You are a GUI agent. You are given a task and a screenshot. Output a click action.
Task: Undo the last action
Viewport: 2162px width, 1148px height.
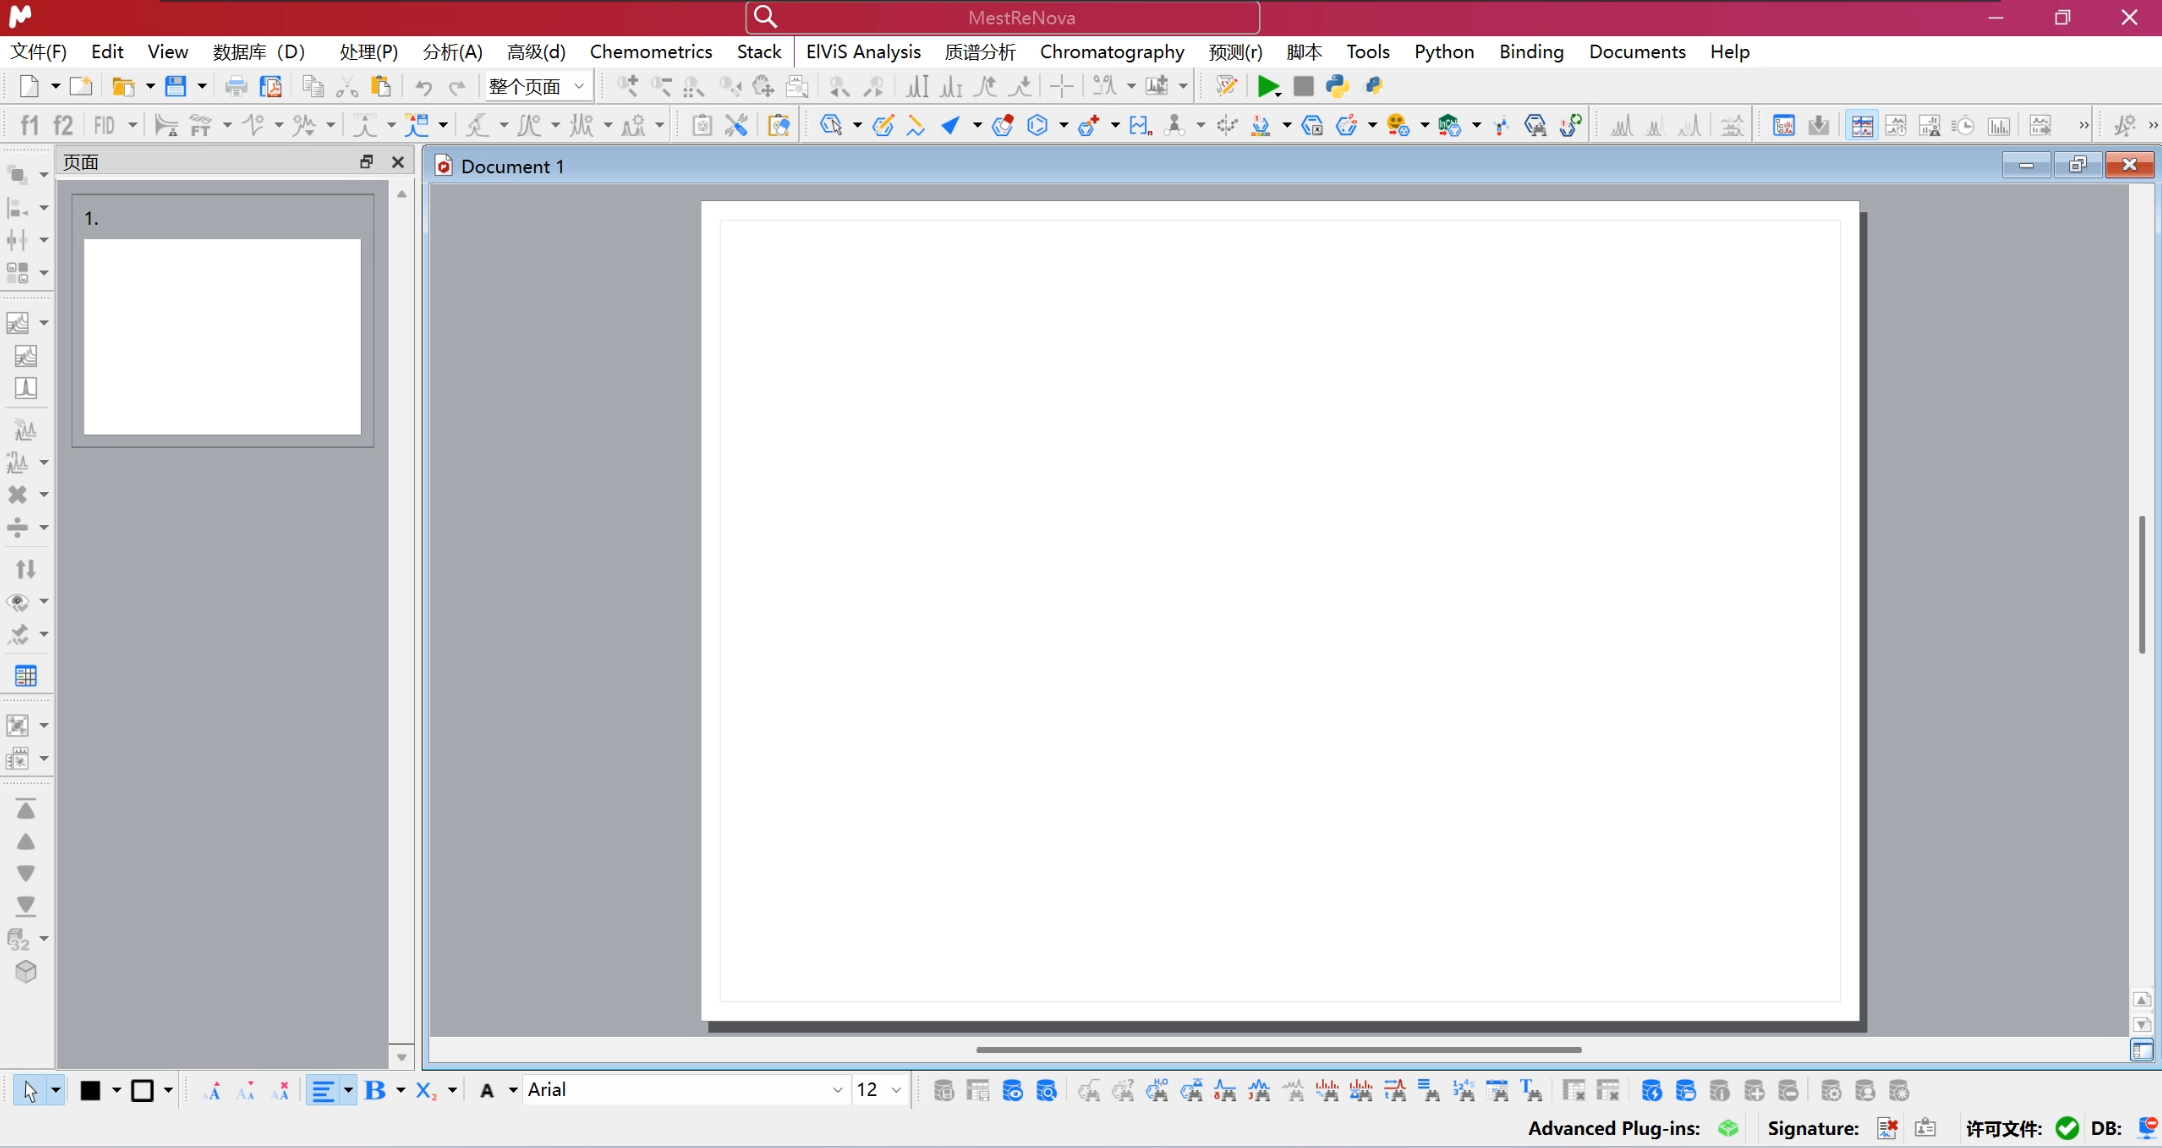click(x=424, y=86)
